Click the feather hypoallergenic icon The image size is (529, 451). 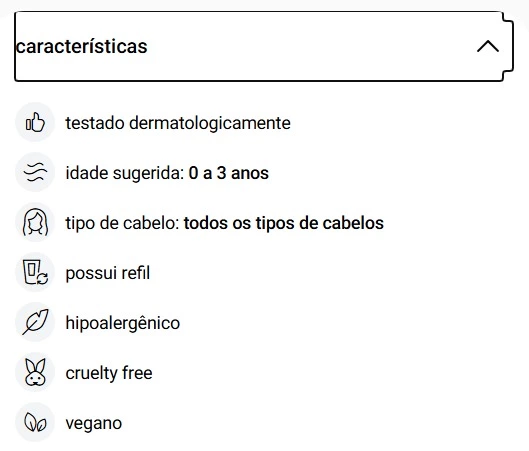tap(35, 322)
